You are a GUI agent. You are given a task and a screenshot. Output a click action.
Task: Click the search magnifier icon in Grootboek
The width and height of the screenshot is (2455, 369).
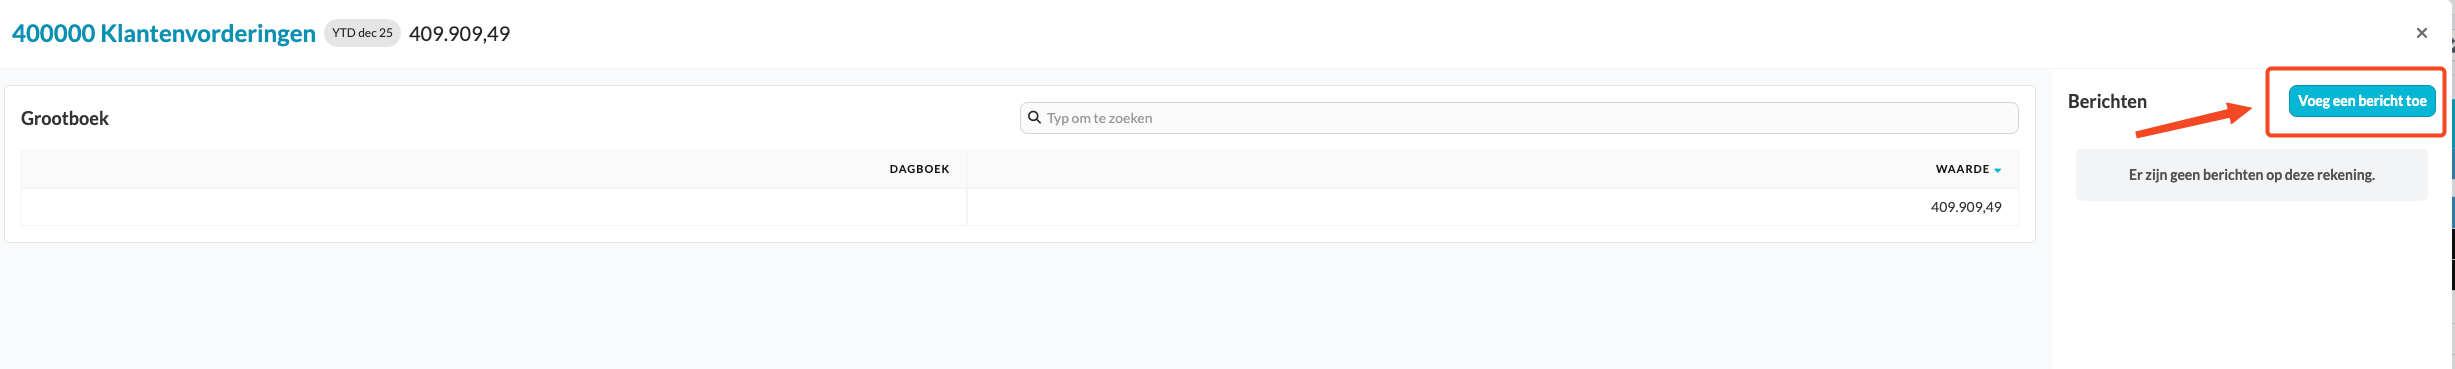click(1034, 117)
